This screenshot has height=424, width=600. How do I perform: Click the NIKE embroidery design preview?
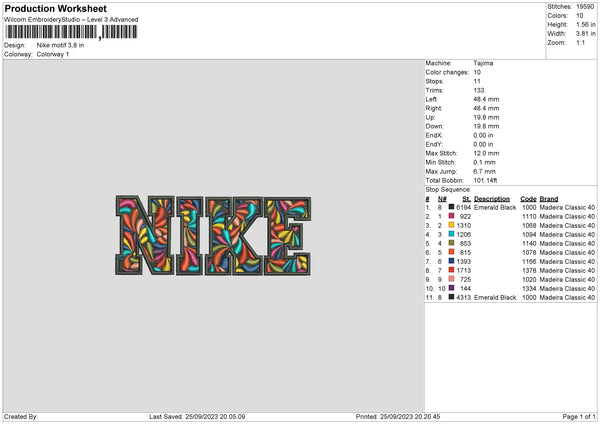pos(213,235)
